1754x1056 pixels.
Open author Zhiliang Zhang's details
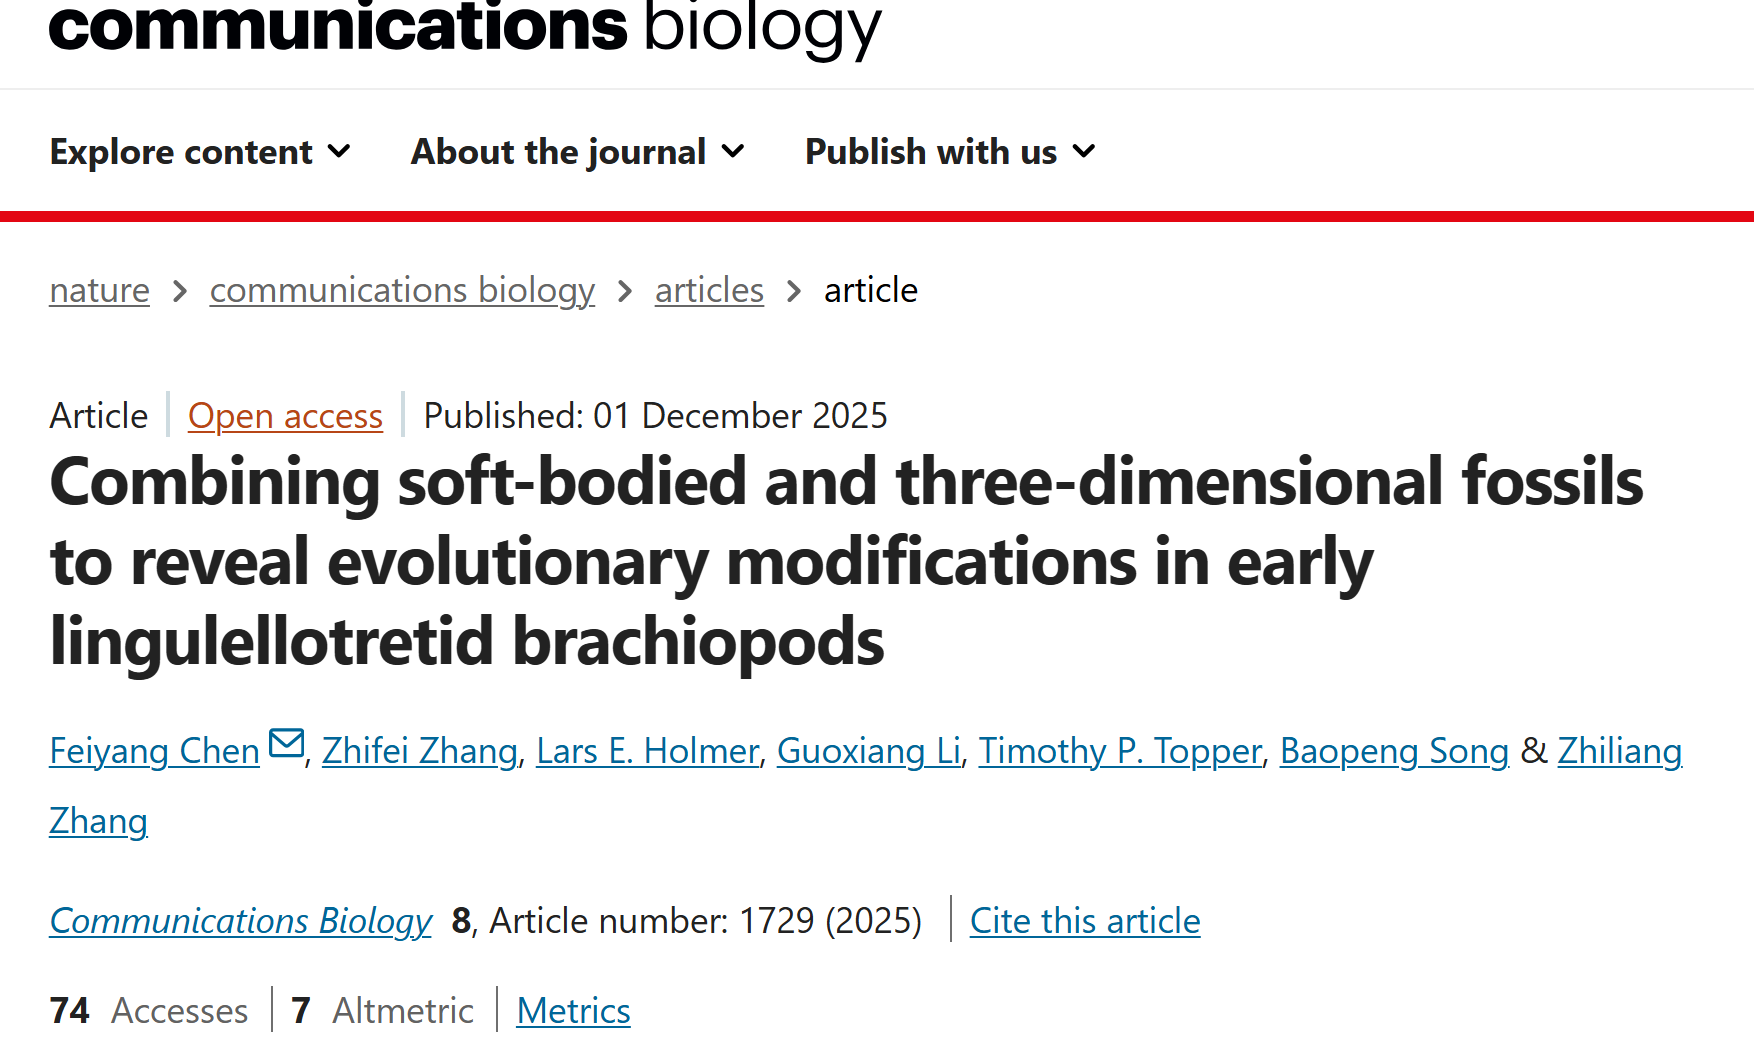click(x=1619, y=751)
